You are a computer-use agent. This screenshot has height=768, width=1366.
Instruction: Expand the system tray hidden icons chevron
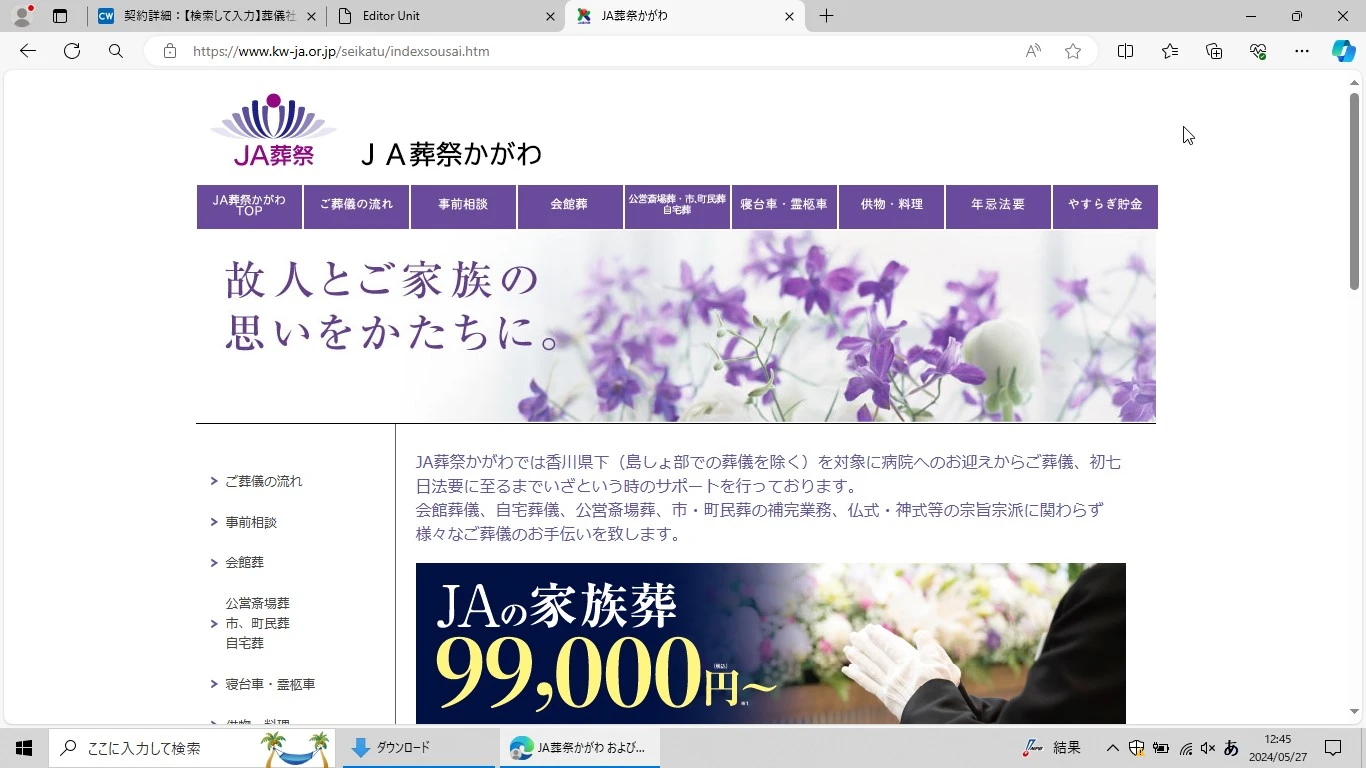tap(1112, 748)
